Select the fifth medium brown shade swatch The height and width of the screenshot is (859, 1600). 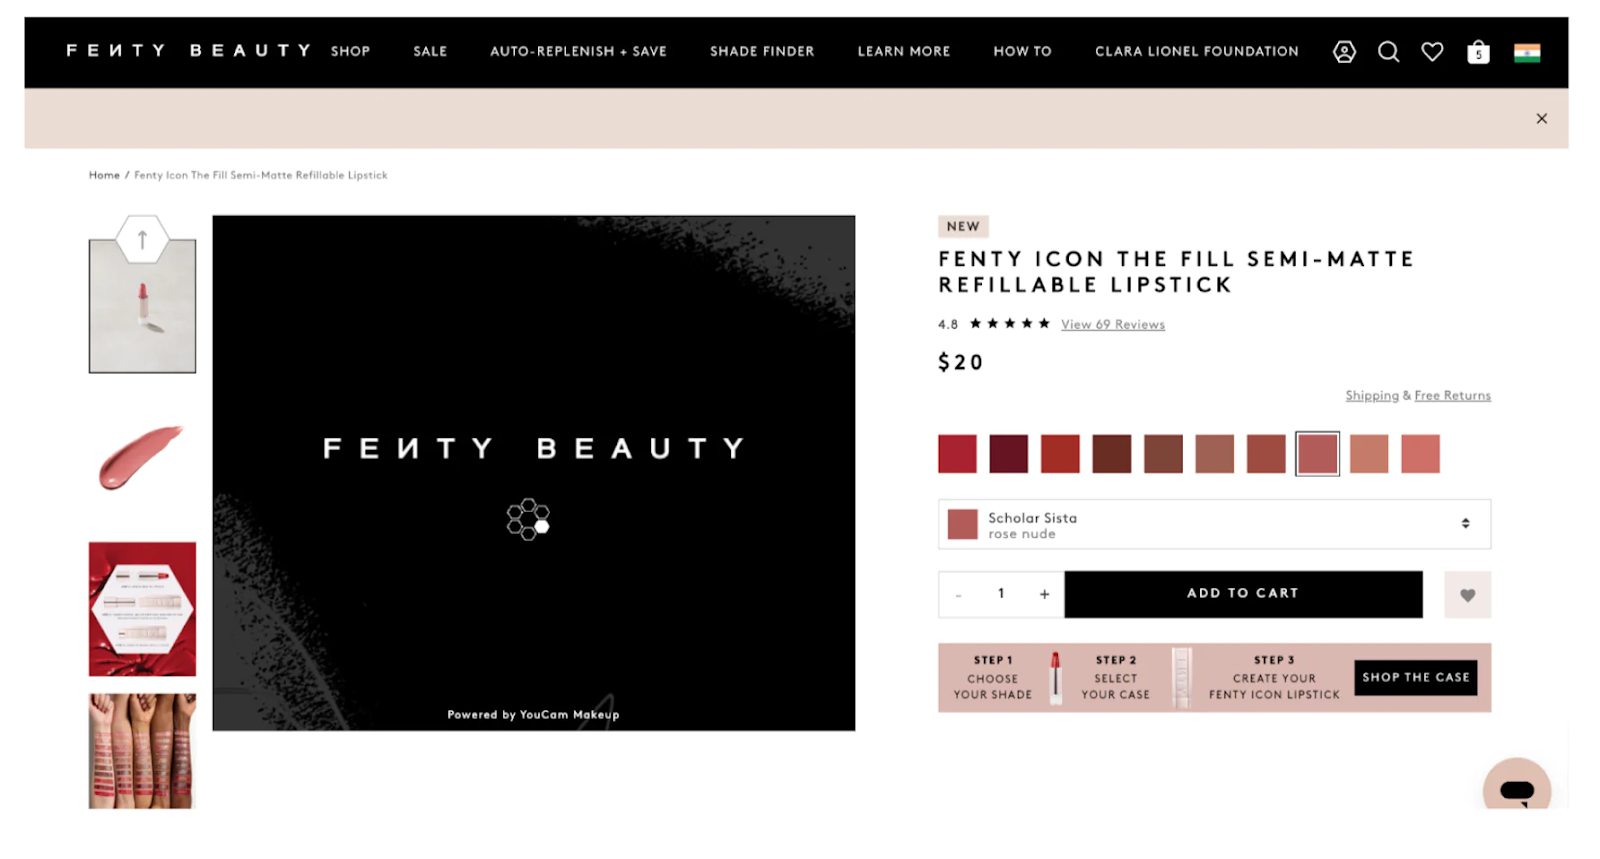pos(1163,454)
